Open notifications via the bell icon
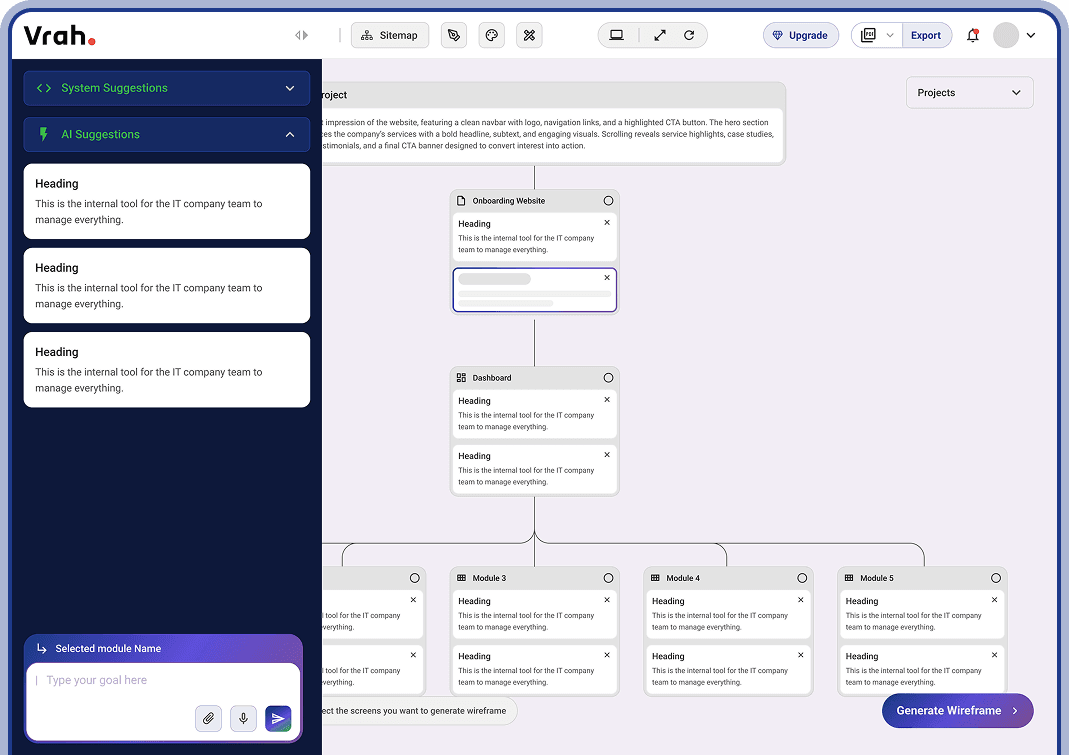Screen dimensions: 1069x755 972,34
